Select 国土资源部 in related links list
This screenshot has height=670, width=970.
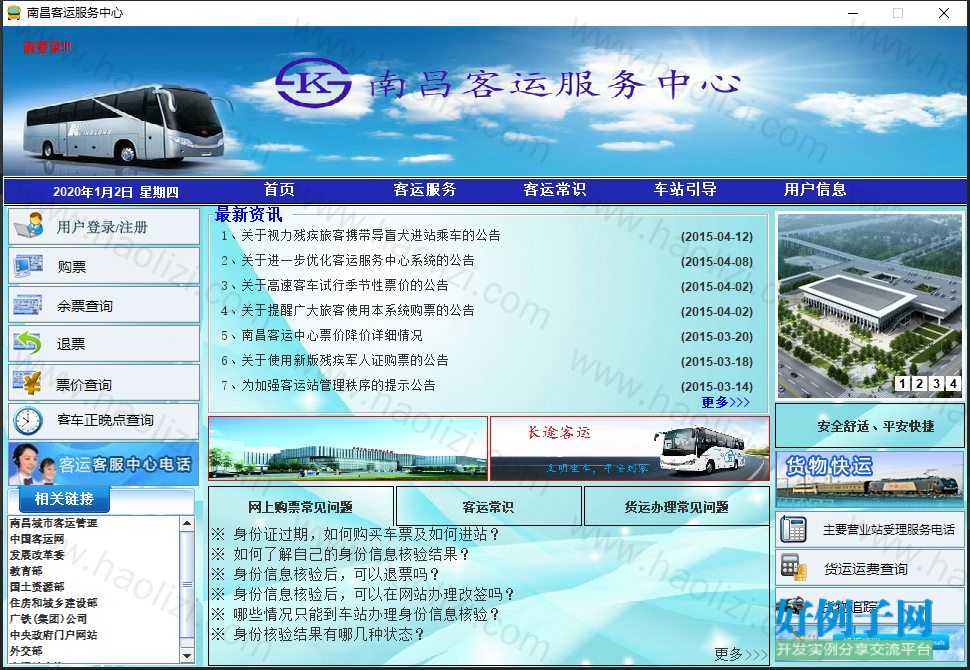pos(37,586)
